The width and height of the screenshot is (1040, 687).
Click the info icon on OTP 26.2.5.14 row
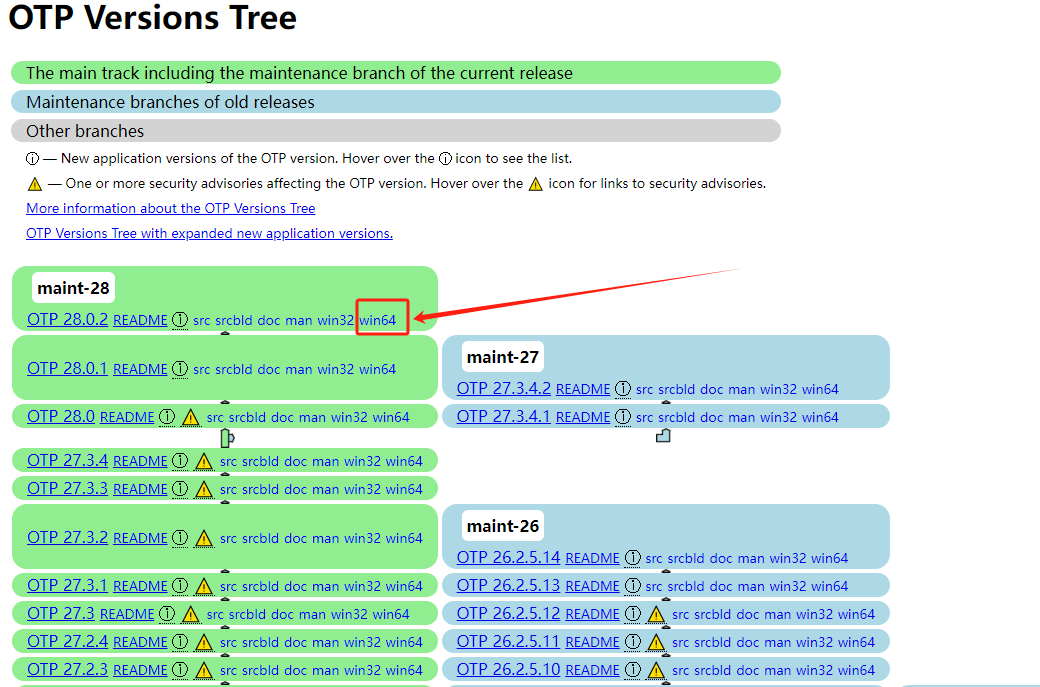pyautogui.click(x=633, y=558)
